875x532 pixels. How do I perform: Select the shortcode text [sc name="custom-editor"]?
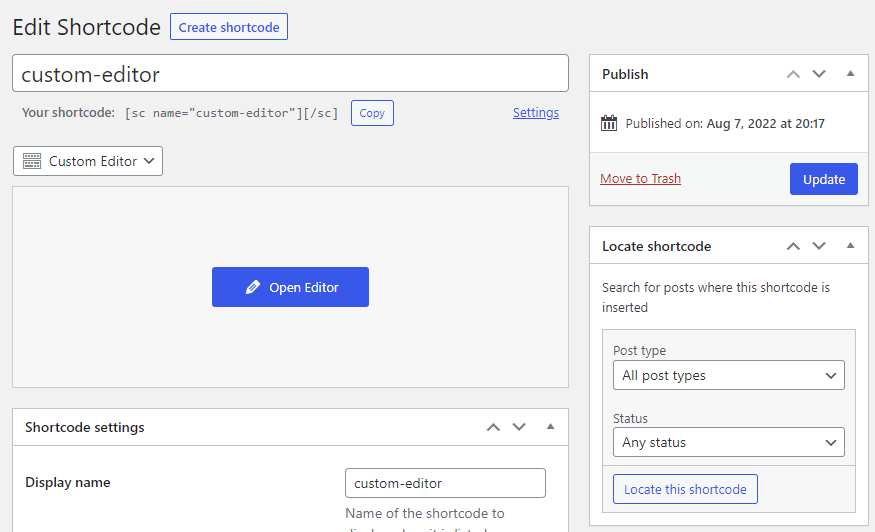232,113
